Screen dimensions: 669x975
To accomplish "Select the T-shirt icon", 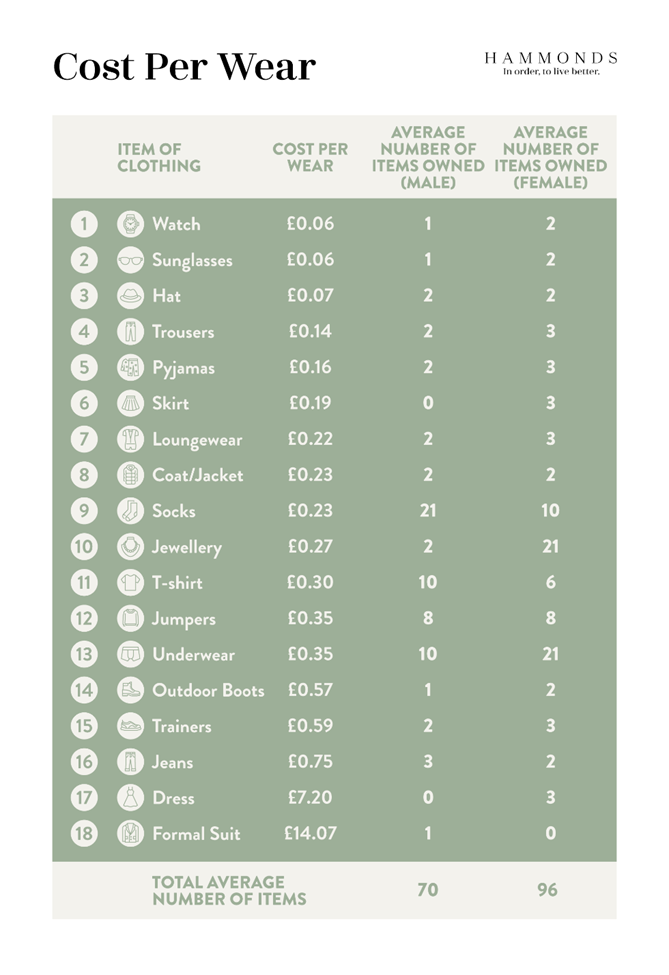I will pyautogui.click(x=130, y=583).
